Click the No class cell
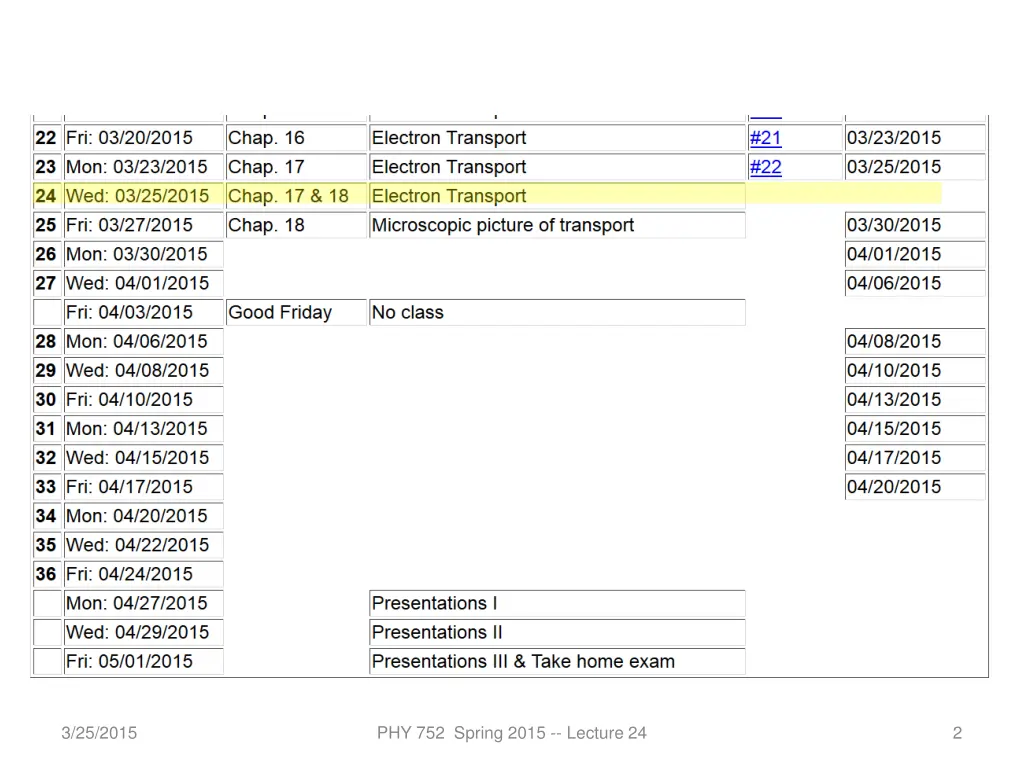Image resolution: width=1024 pixels, height=768 pixels. [x=557, y=312]
